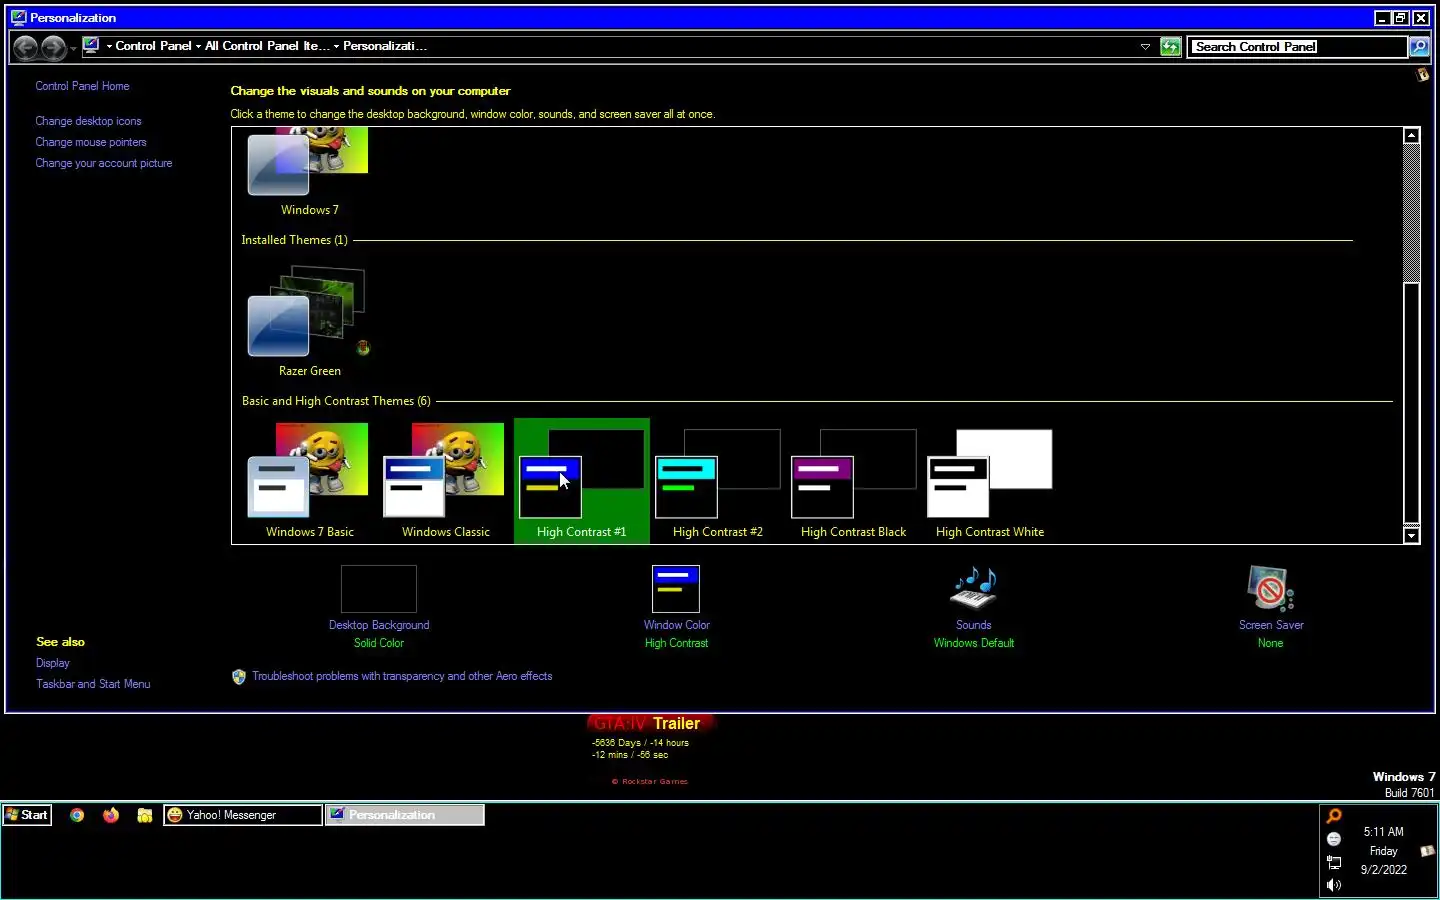Click the shield icon beside Troubleshoot link
This screenshot has width=1440, height=900.
239,677
